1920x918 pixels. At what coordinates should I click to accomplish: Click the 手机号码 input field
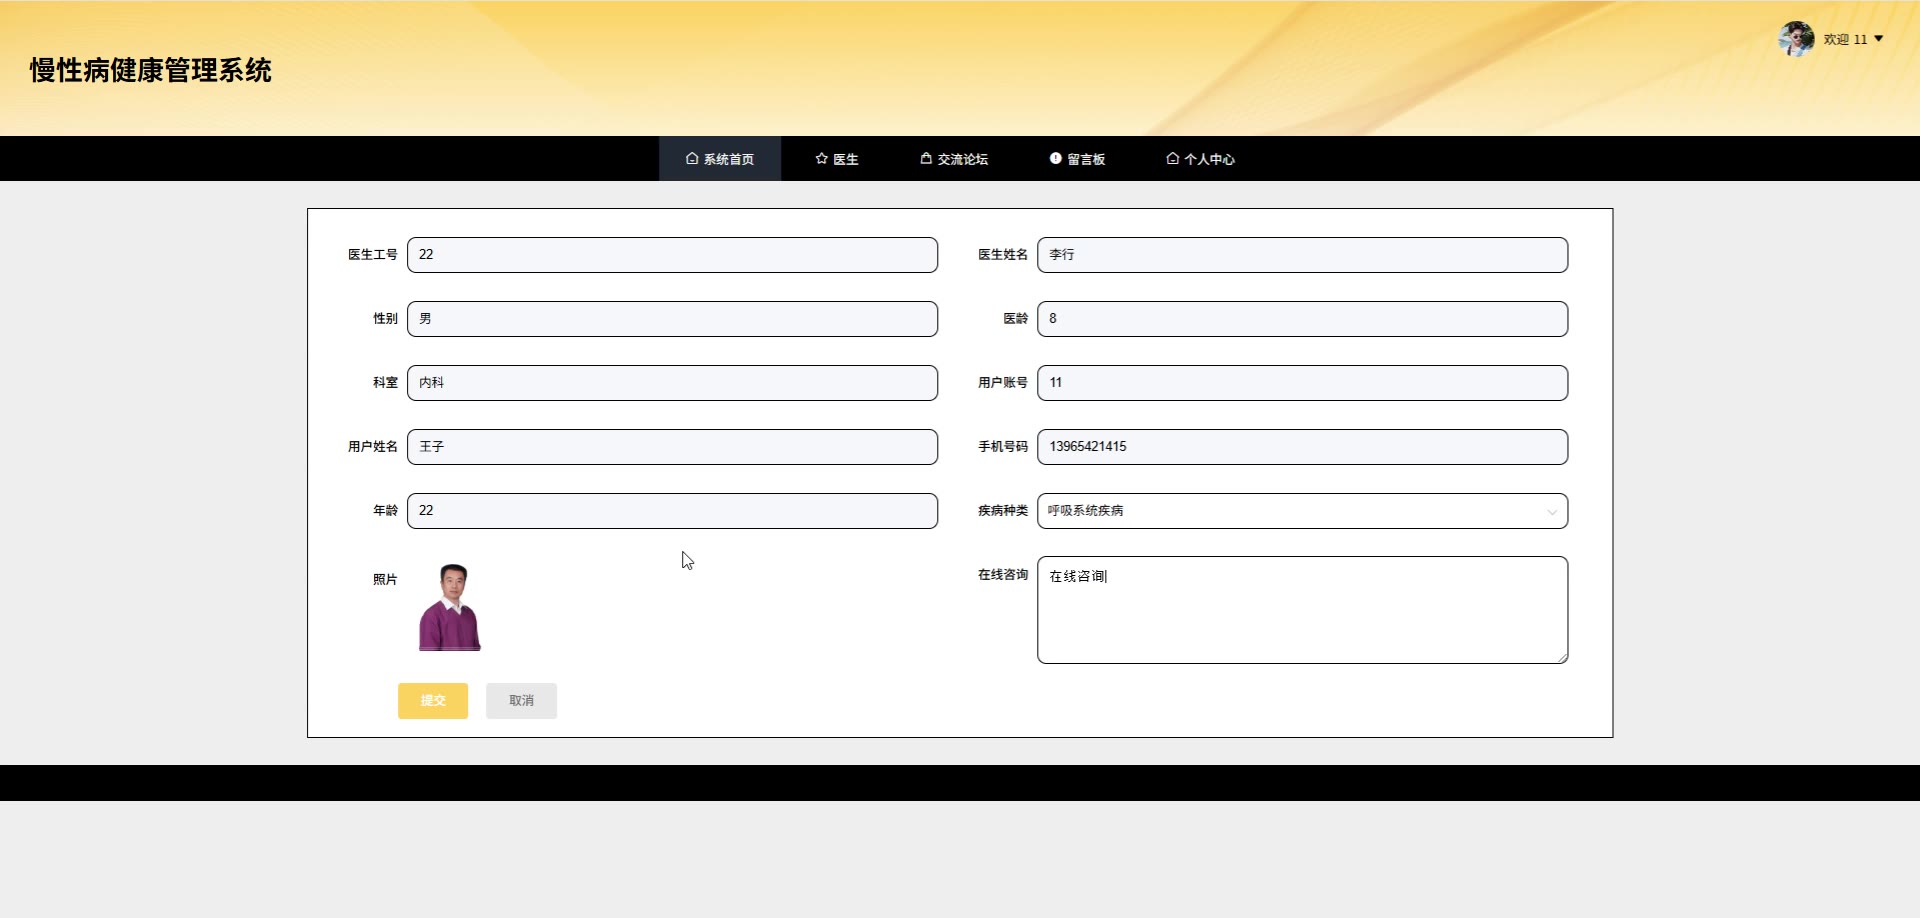[x=1302, y=447]
